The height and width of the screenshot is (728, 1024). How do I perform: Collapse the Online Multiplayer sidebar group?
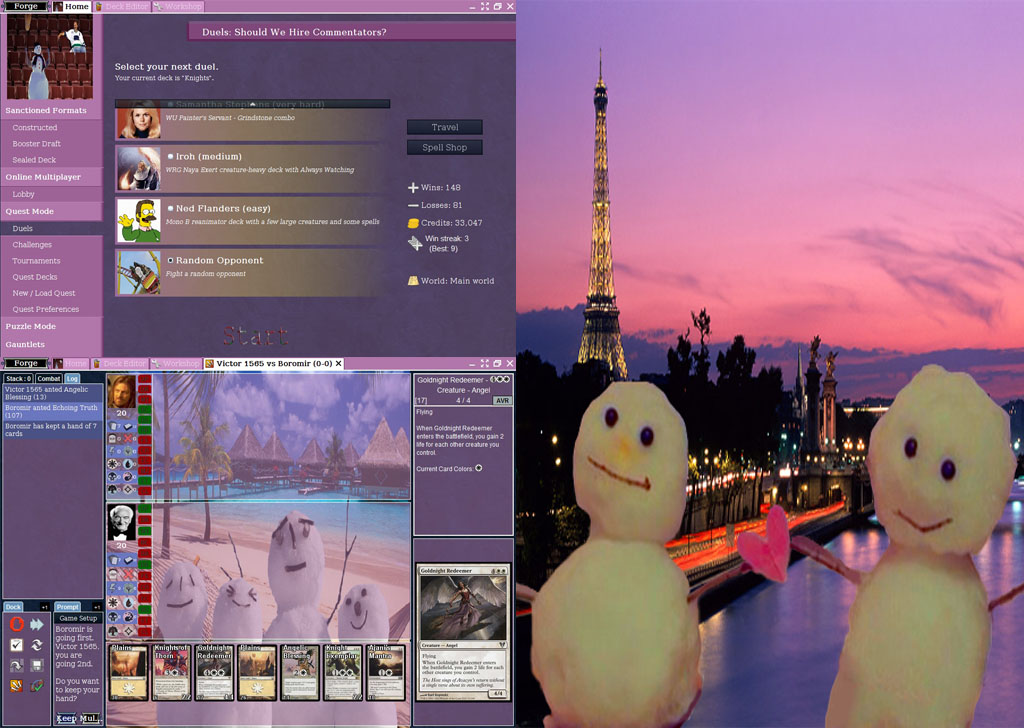coord(51,177)
